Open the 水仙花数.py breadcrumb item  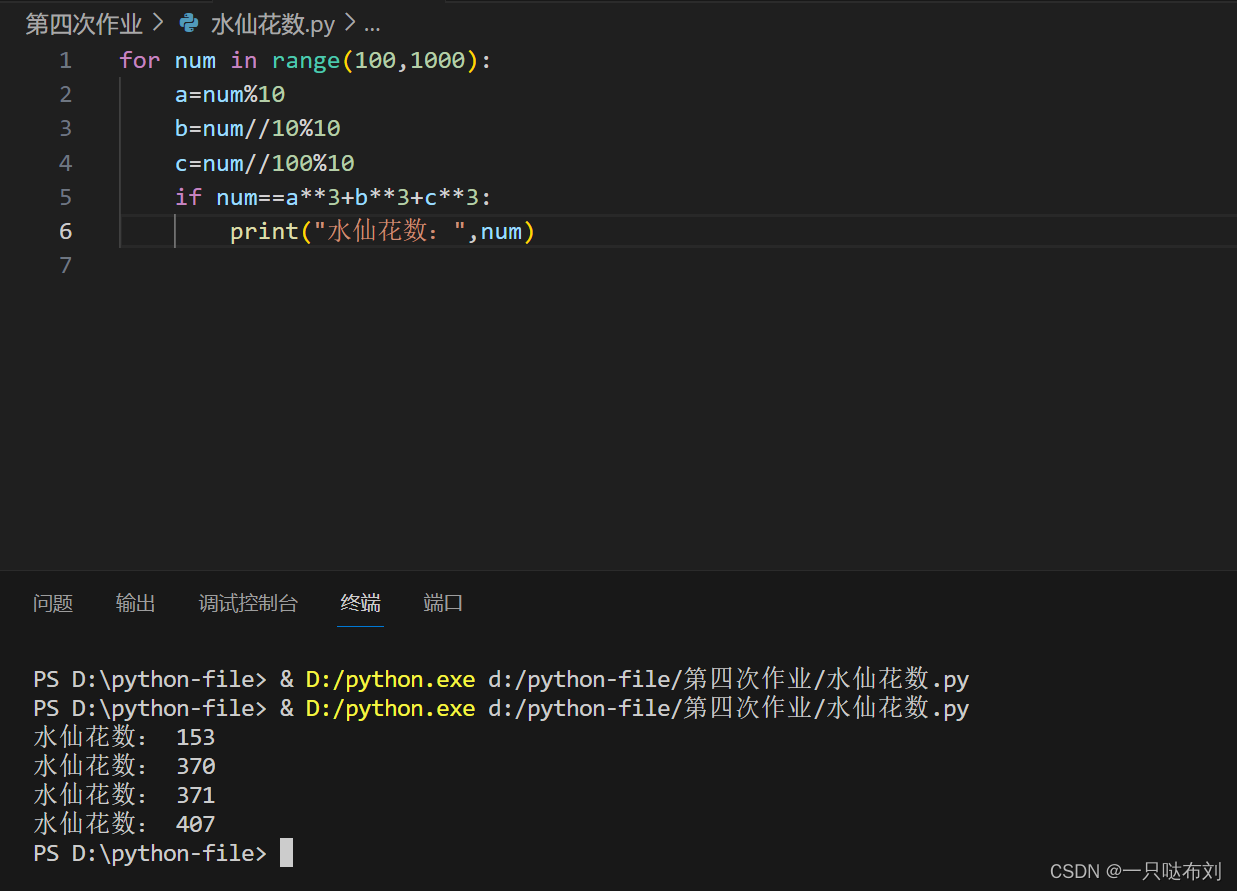(x=272, y=24)
